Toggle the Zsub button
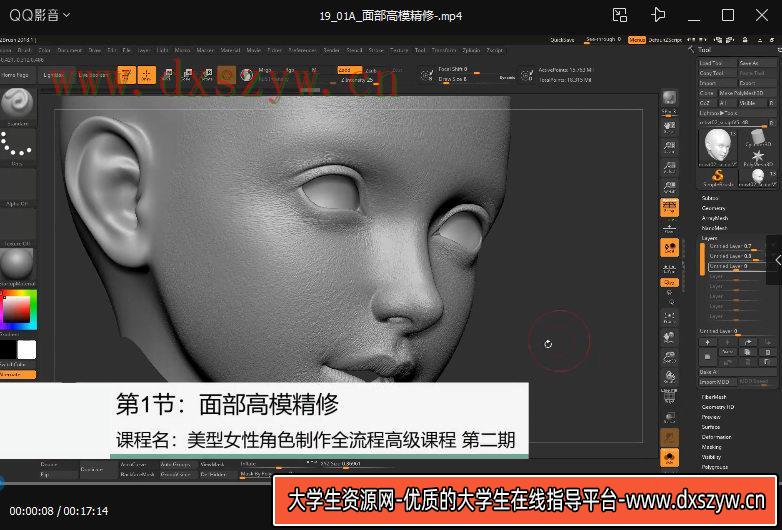 click(x=372, y=71)
